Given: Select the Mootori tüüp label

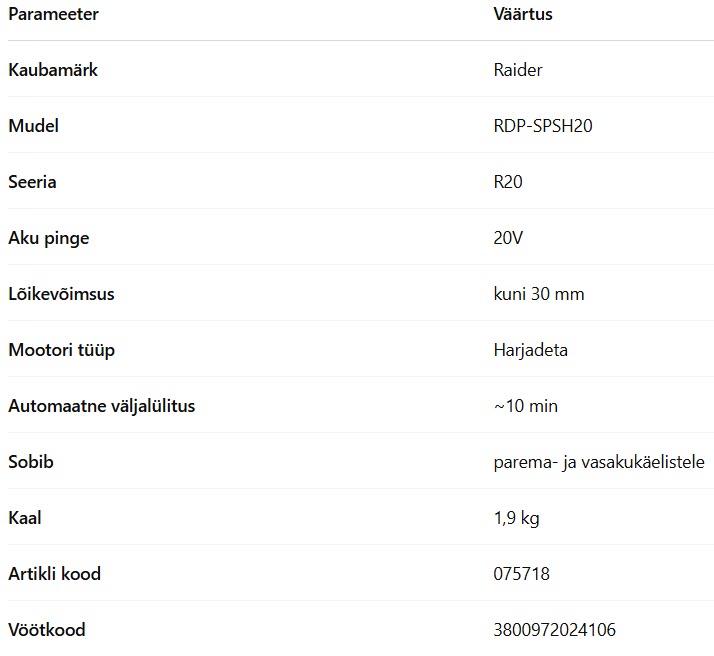Looking at the screenshot, I should (x=61, y=351).
